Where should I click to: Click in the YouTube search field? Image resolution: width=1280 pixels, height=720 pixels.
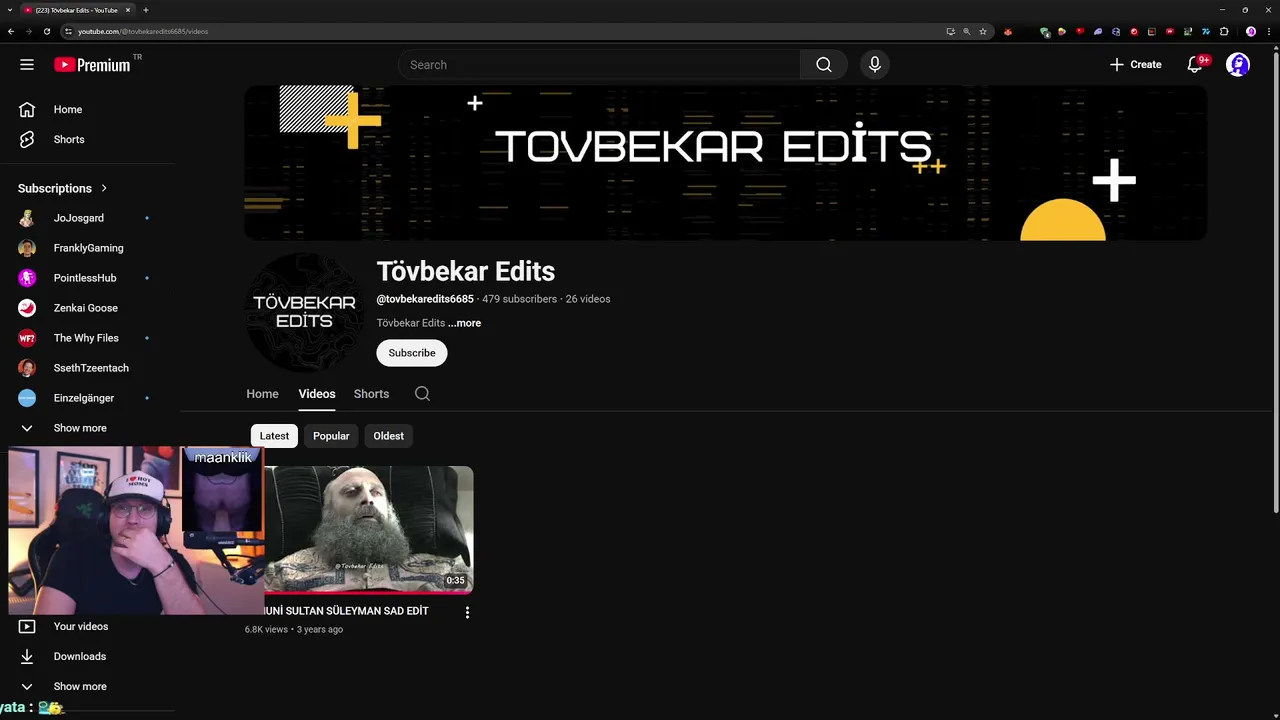[600, 65]
